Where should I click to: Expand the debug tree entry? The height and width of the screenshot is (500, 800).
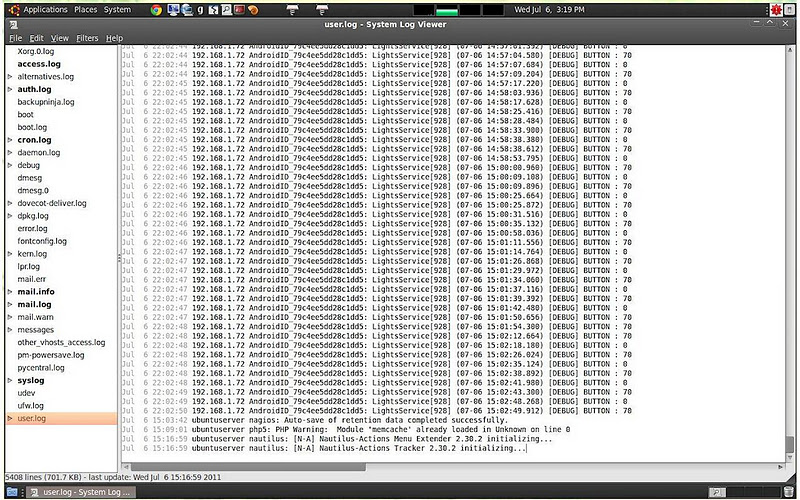tap(10, 165)
